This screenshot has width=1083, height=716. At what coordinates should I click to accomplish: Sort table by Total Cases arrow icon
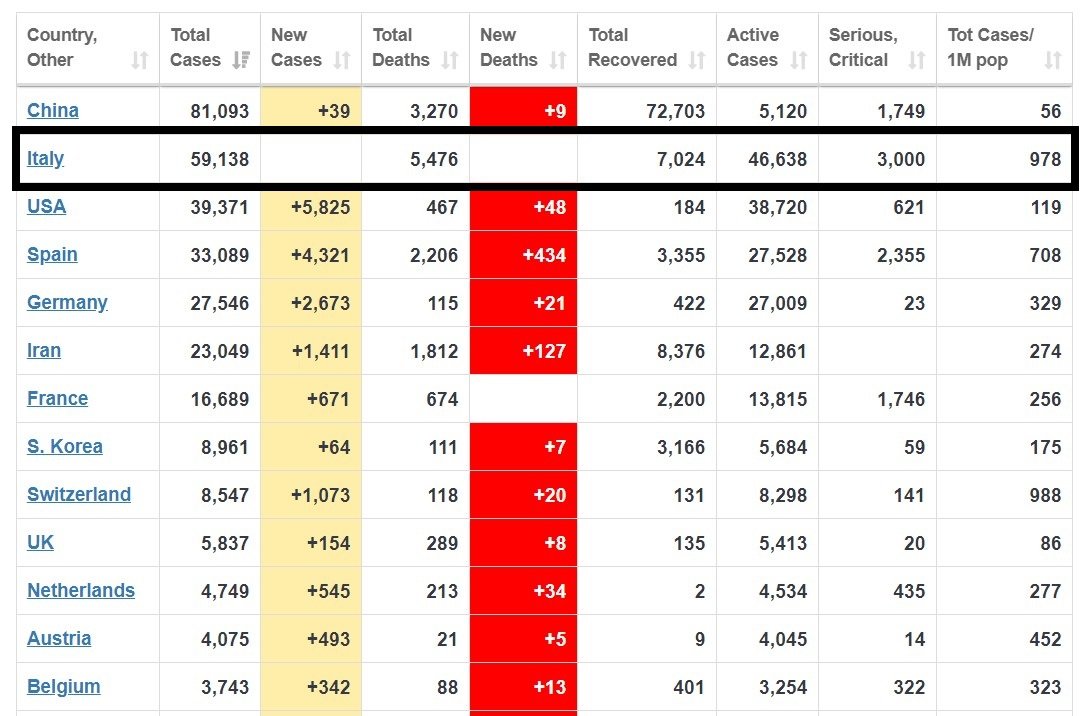tap(241, 60)
